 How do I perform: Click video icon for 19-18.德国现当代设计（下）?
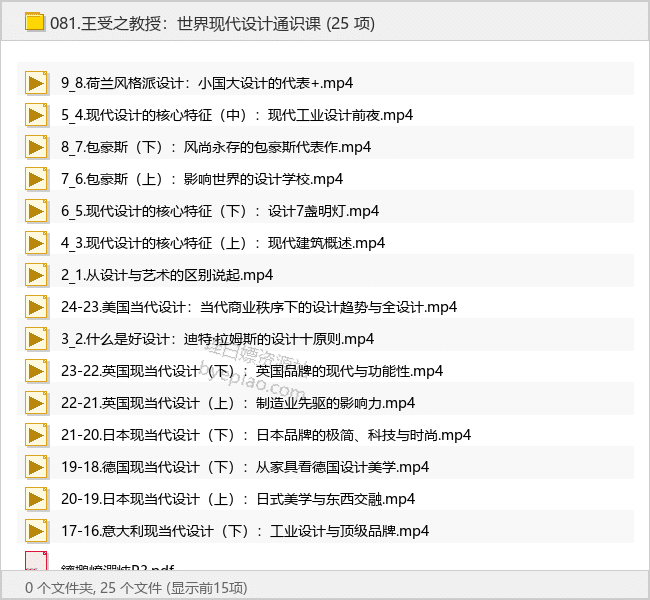36,467
